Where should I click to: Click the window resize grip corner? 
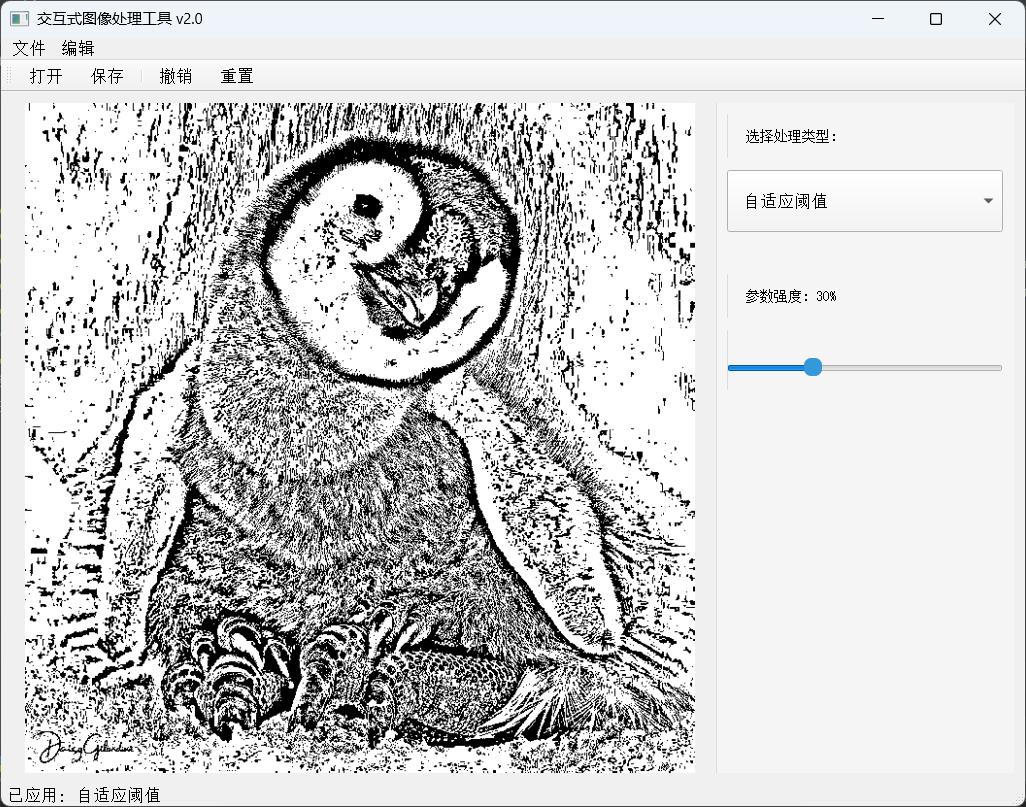1019,800
